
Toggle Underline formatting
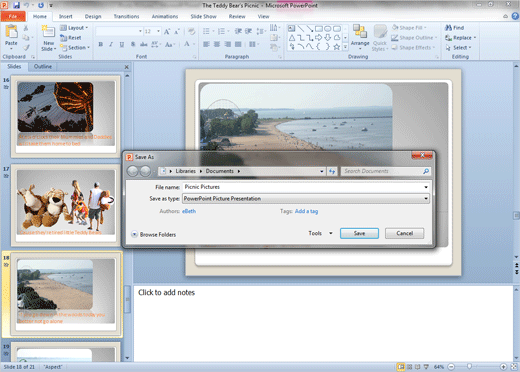coord(122,44)
